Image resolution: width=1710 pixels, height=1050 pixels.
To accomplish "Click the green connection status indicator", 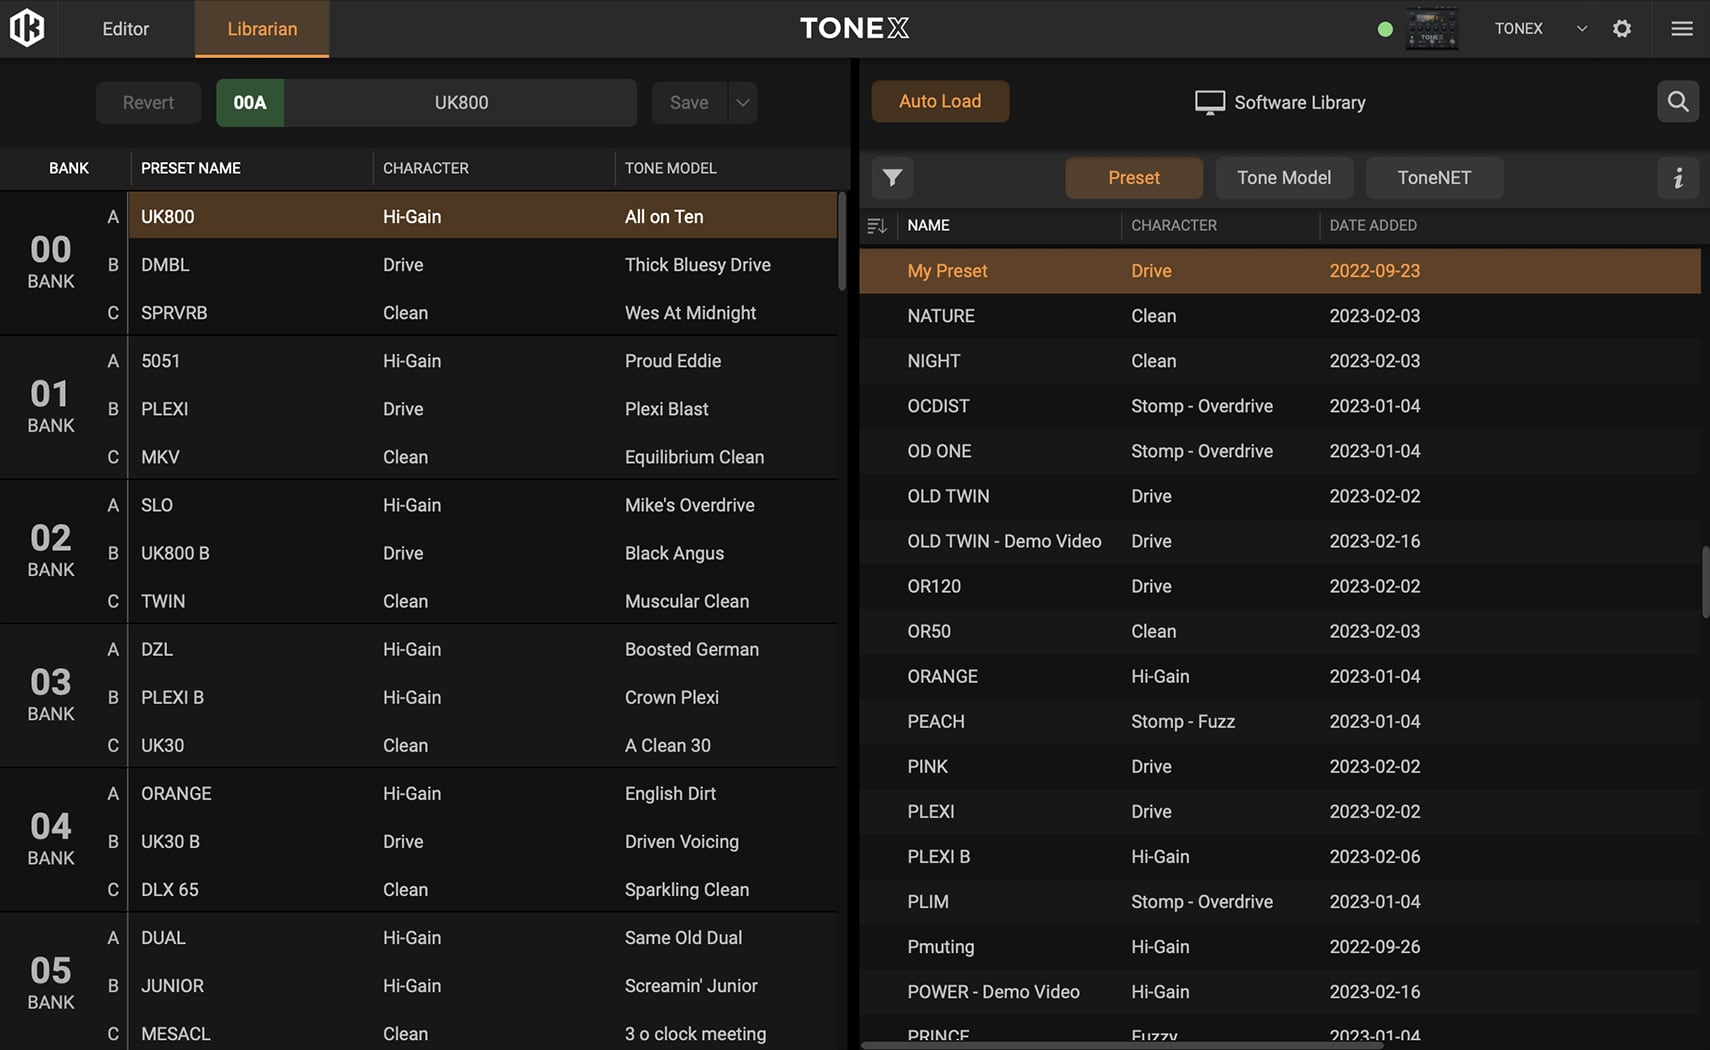I will click(1385, 29).
